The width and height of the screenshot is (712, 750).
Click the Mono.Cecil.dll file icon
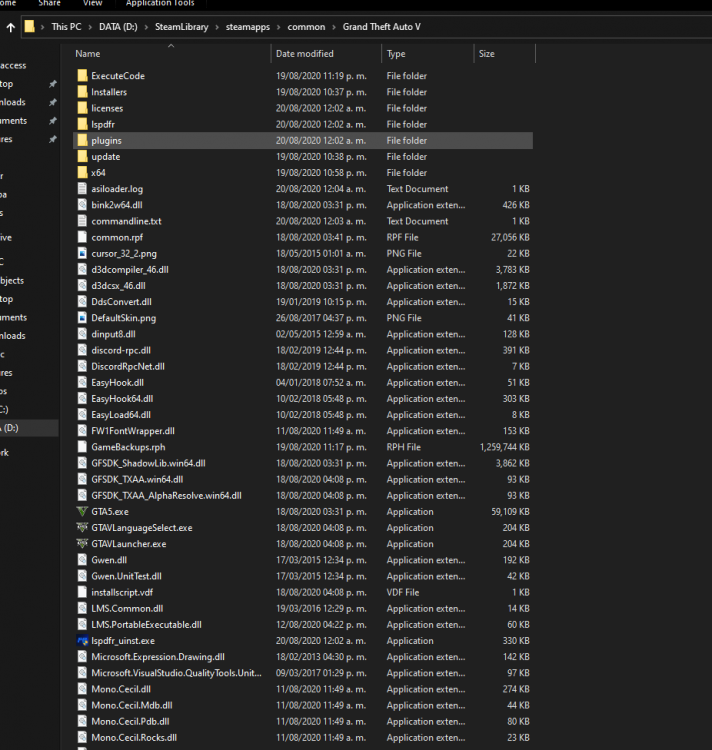[82, 689]
